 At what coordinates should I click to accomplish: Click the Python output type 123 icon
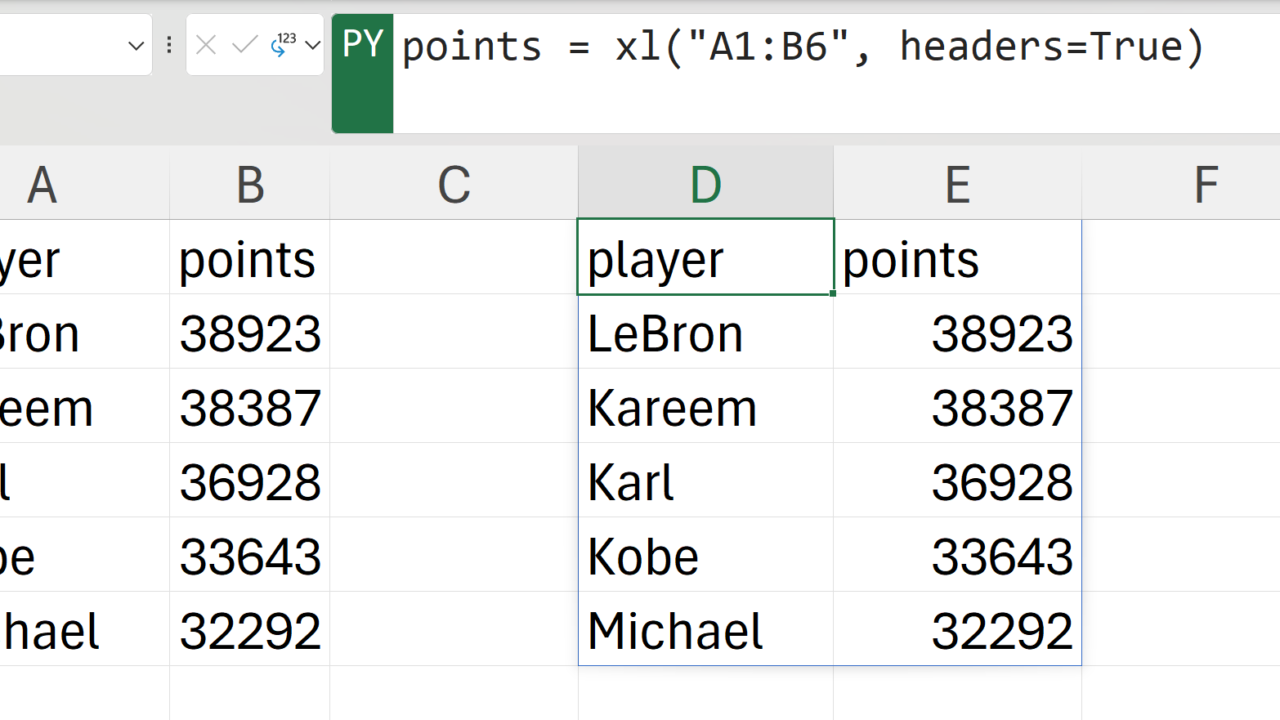tap(282, 45)
